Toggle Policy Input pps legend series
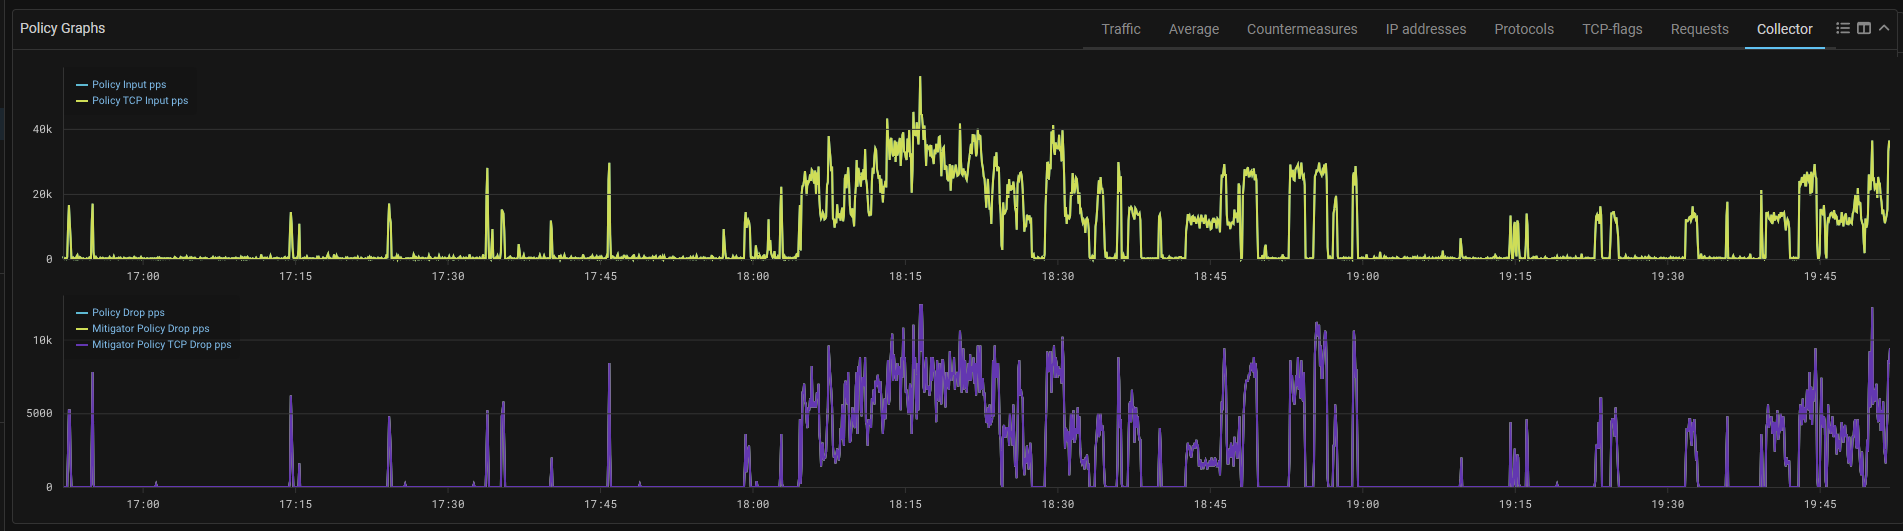The image size is (1903, 531). point(129,85)
